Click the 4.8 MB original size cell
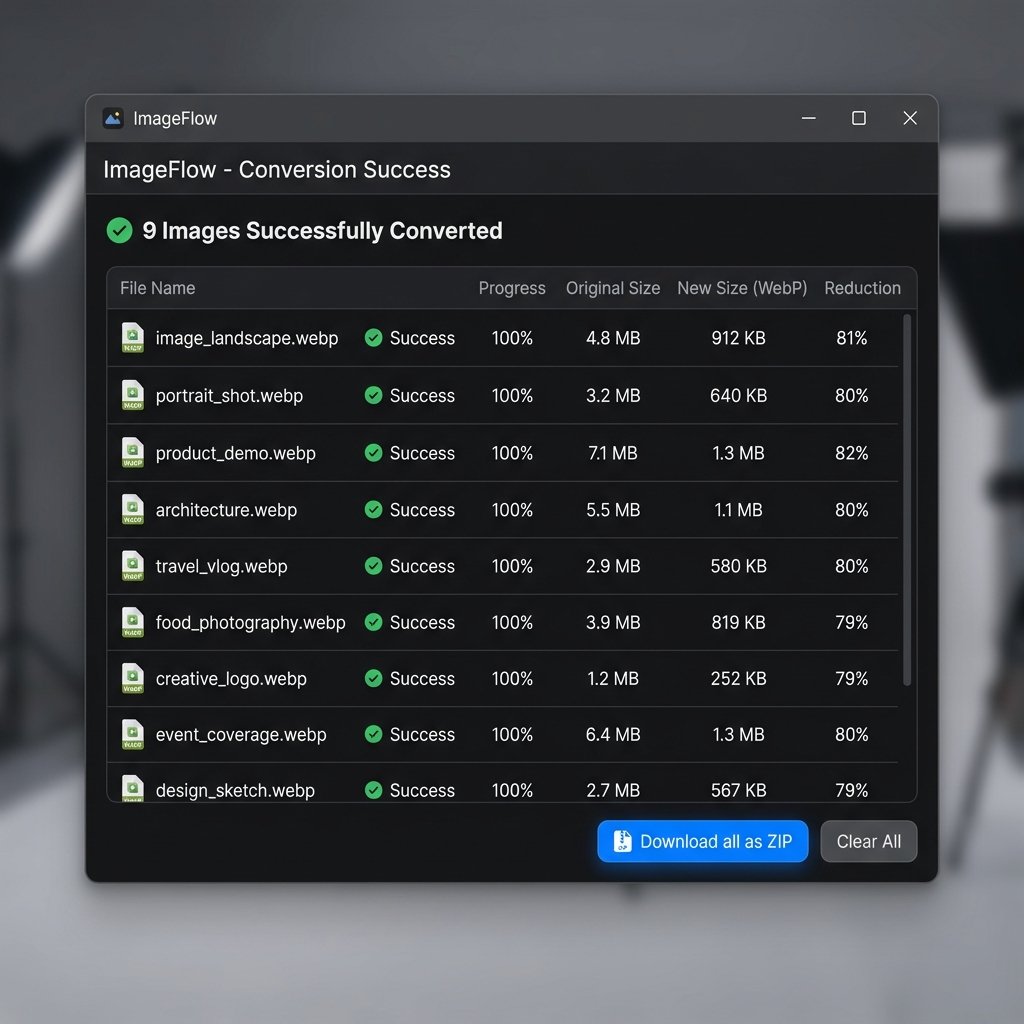Image resolution: width=1024 pixels, height=1024 pixels. pos(613,338)
